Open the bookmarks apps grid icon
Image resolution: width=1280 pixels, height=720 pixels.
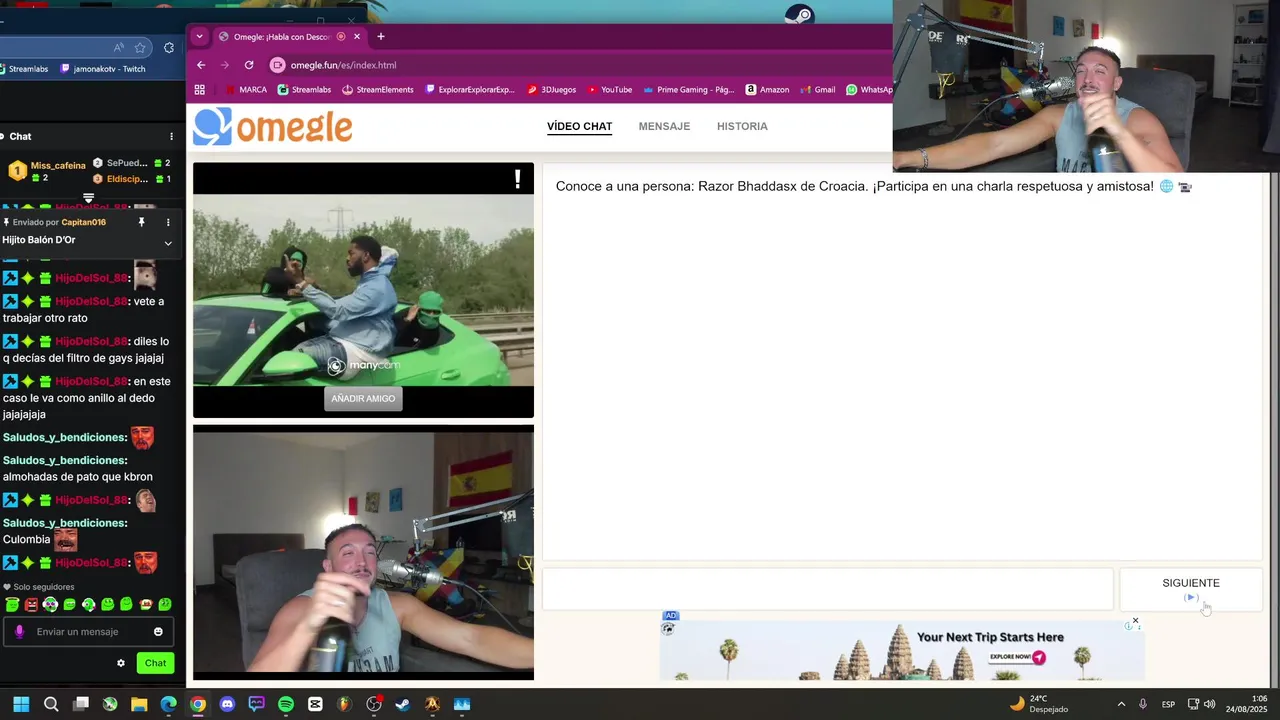(200, 89)
